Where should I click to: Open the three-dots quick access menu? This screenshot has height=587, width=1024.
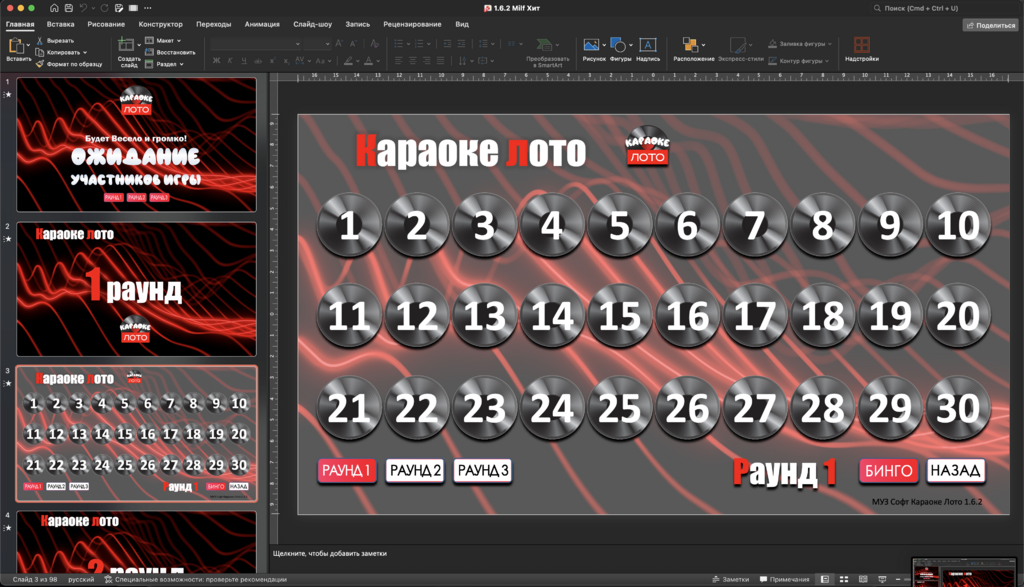click(148, 8)
